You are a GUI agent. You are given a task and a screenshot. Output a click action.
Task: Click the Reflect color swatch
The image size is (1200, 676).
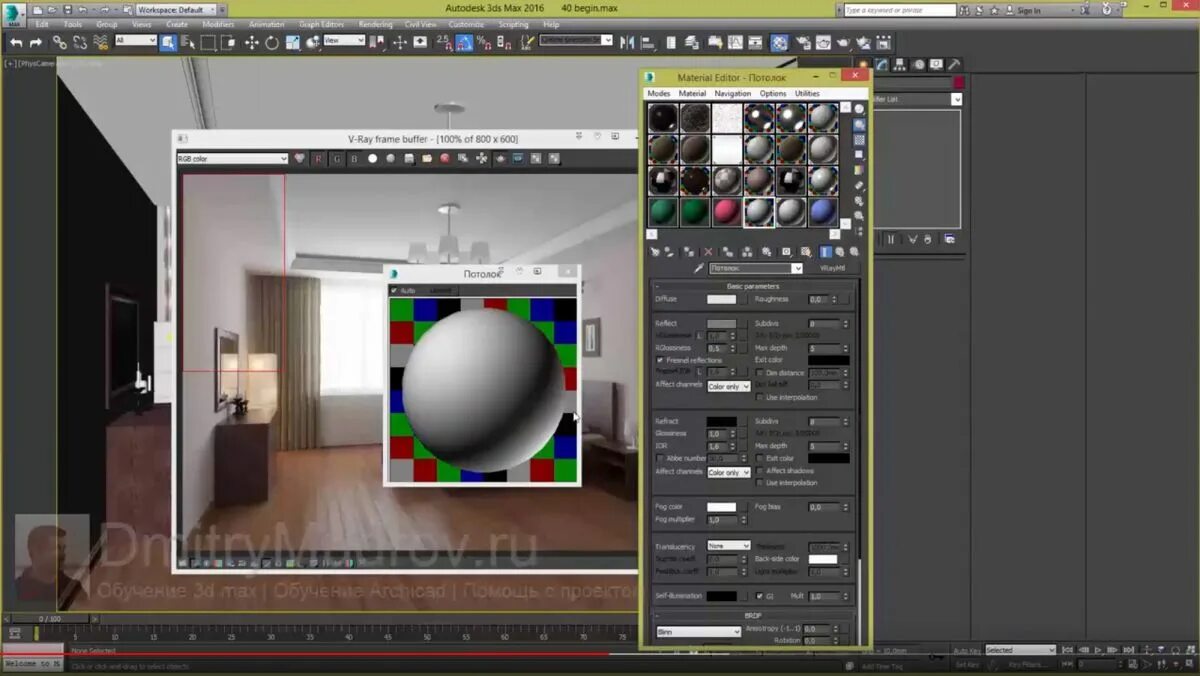[x=721, y=324]
